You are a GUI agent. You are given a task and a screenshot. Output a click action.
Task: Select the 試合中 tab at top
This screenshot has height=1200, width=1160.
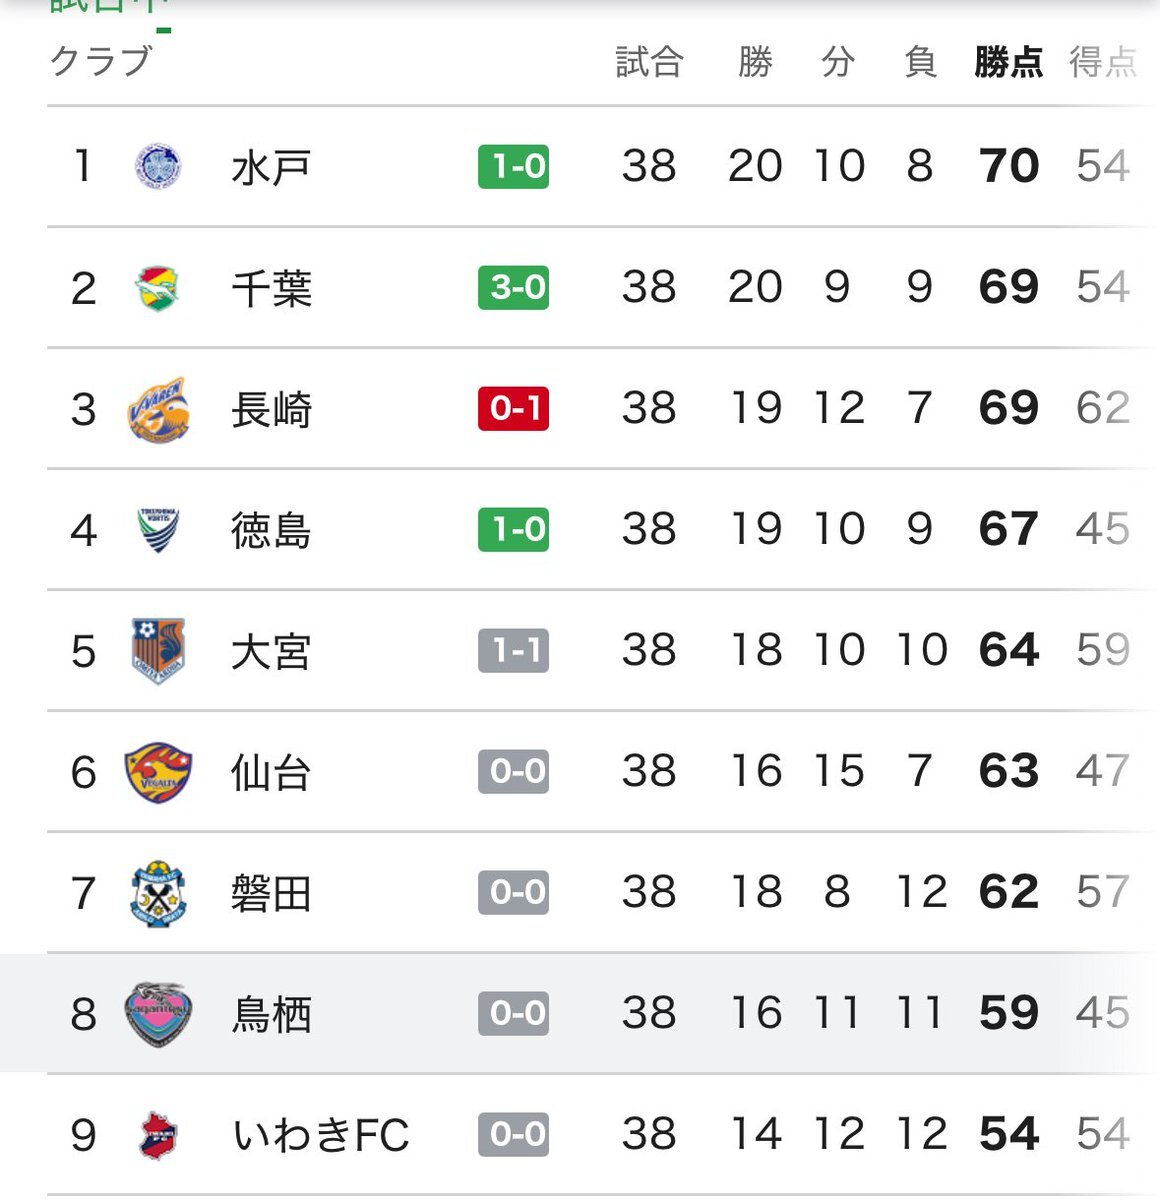105,6
